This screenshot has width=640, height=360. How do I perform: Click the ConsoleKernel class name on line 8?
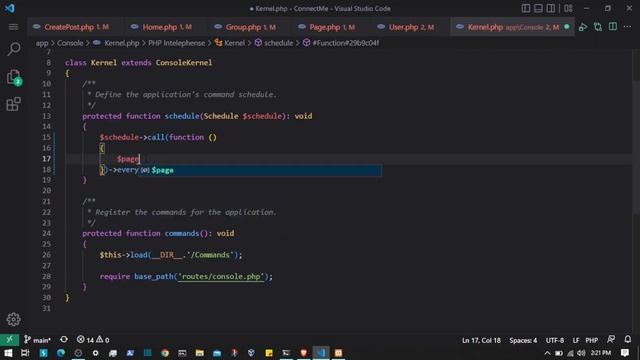pyautogui.click(x=184, y=62)
